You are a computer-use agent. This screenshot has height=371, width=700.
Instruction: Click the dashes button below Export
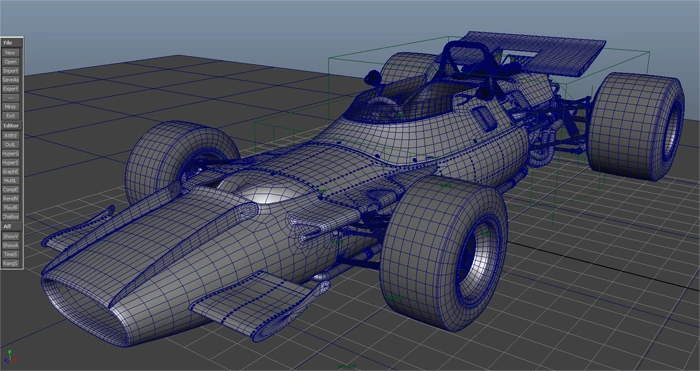11,98
